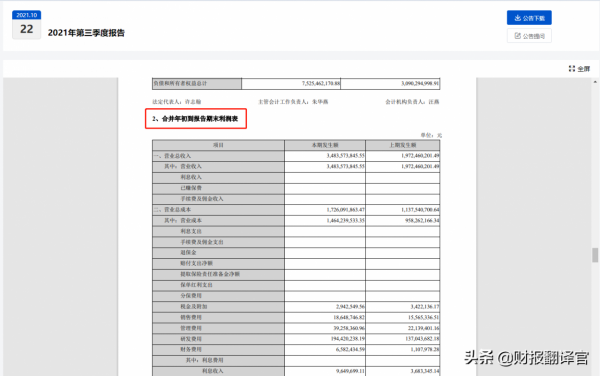
Task: Click row label 研发费用
Action: [191, 339]
